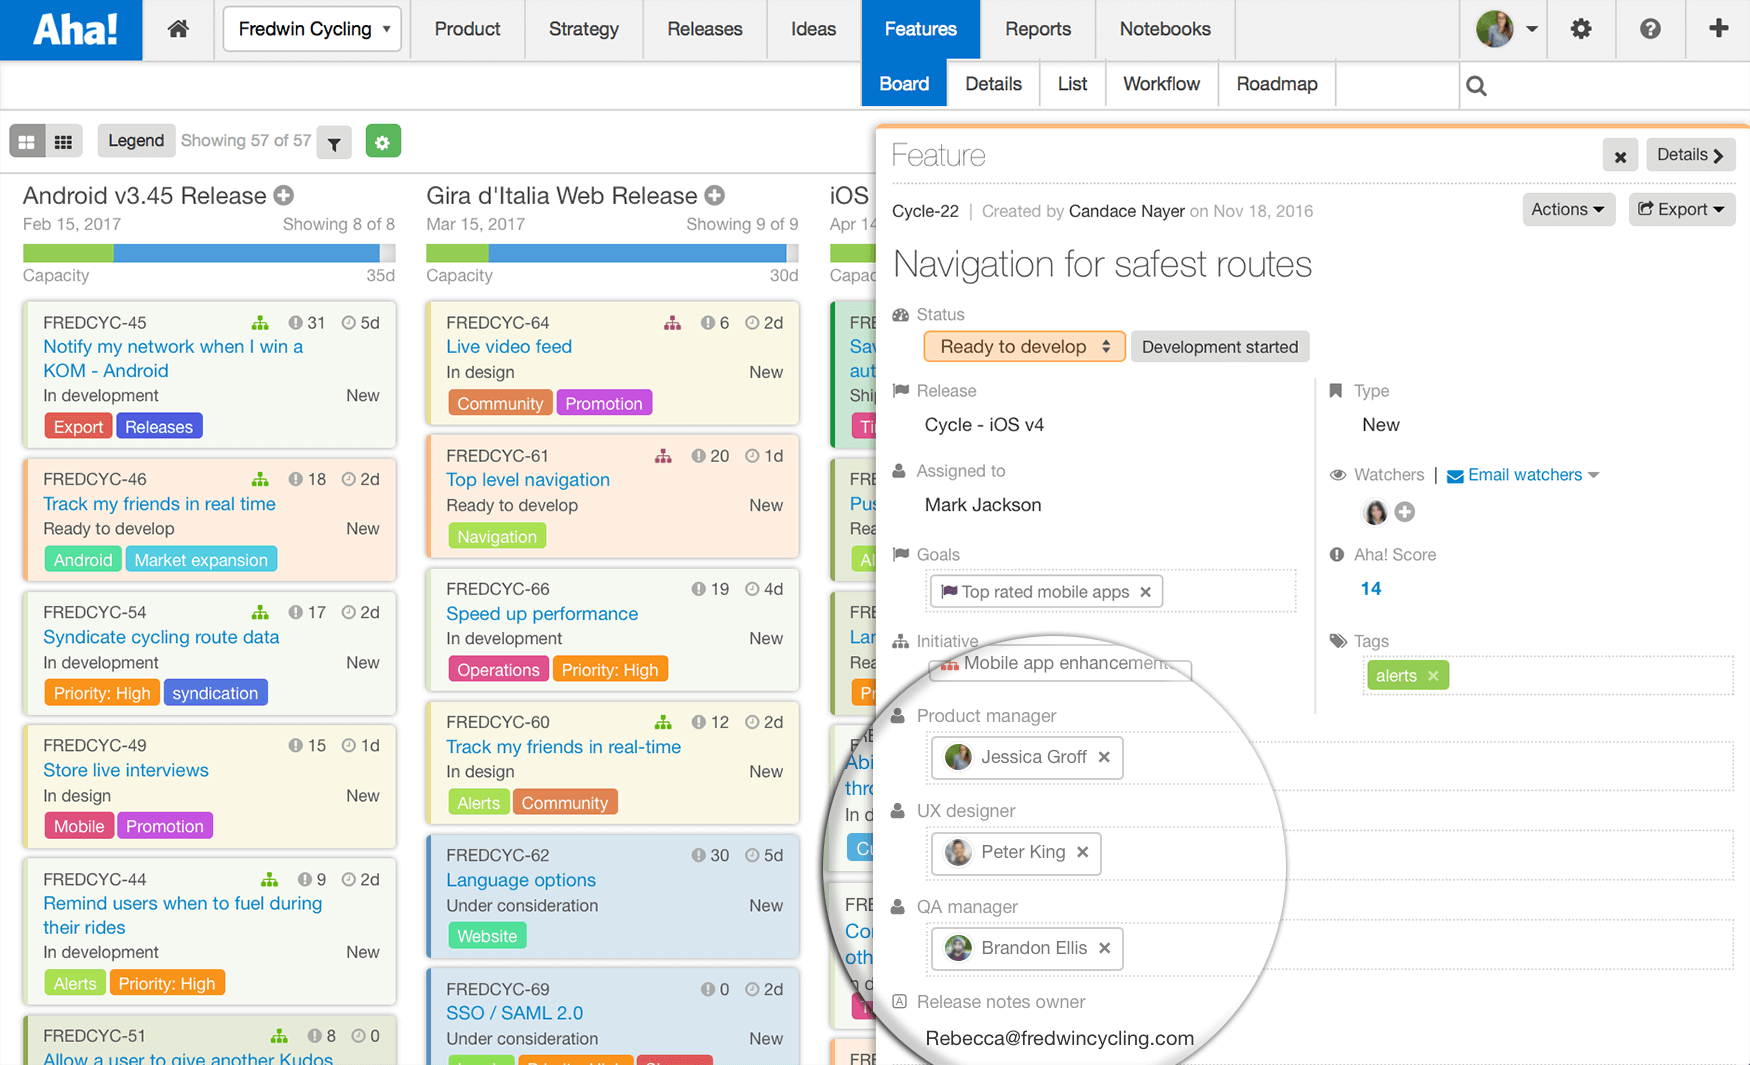Screen dimensions: 1750x1065
Task: Switch to large card view icon
Action: pyautogui.click(x=27, y=142)
